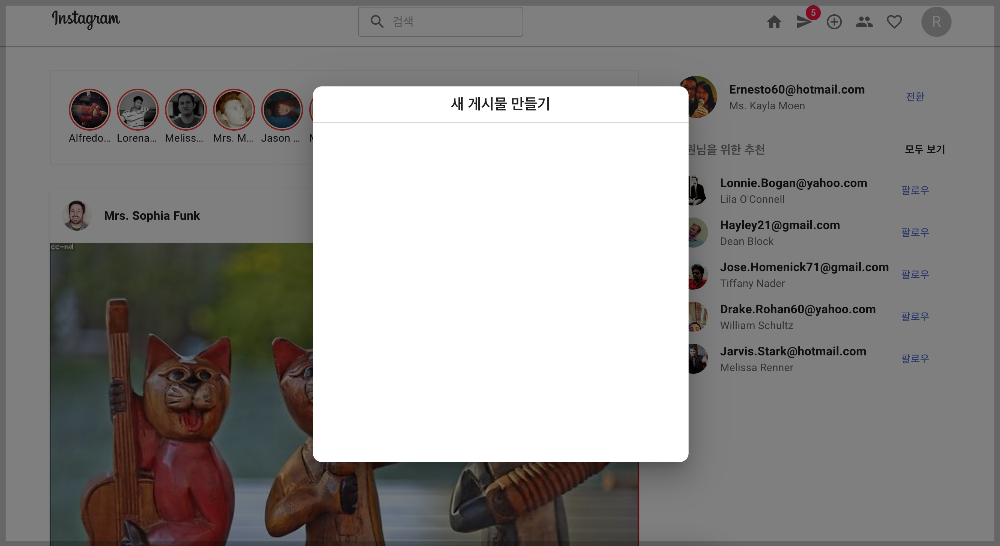
Task: Follow Jarvis.Stark@hotmail.com
Action: [x=915, y=358]
